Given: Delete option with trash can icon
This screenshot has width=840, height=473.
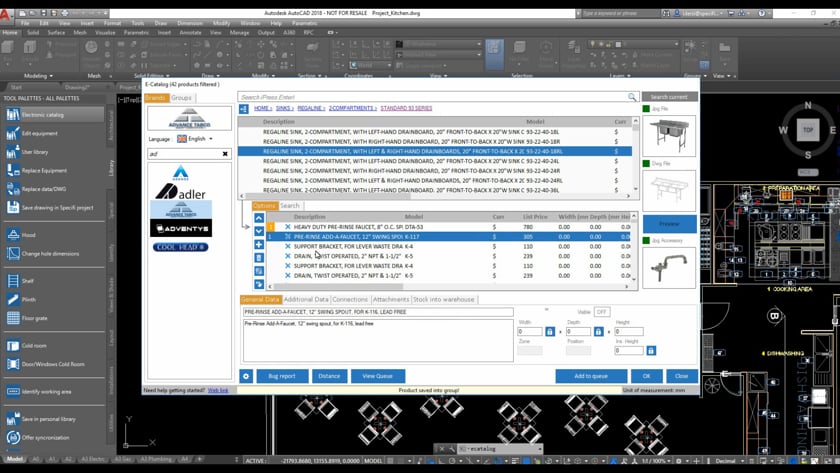Looking at the screenshot, I should 259,258.
